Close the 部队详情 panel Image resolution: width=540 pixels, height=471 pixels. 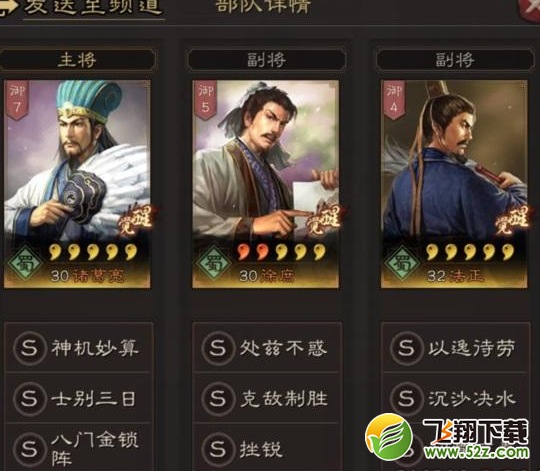point(530,9)
